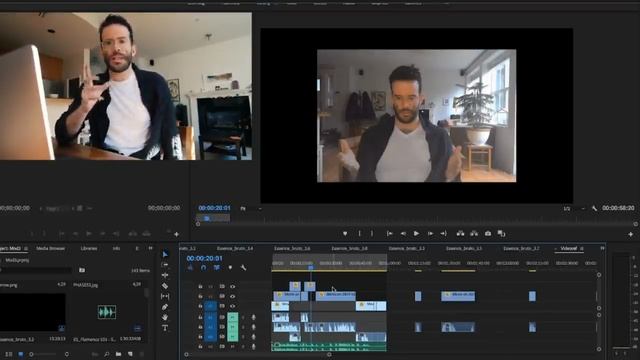Step forward one frame in Program monitor
Image resolution: width=640 pixels, height=360 pixels.
[430, 233]
